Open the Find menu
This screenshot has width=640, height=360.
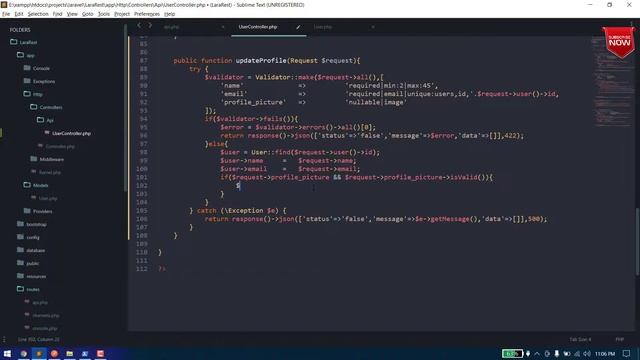(x=58, y=14)
